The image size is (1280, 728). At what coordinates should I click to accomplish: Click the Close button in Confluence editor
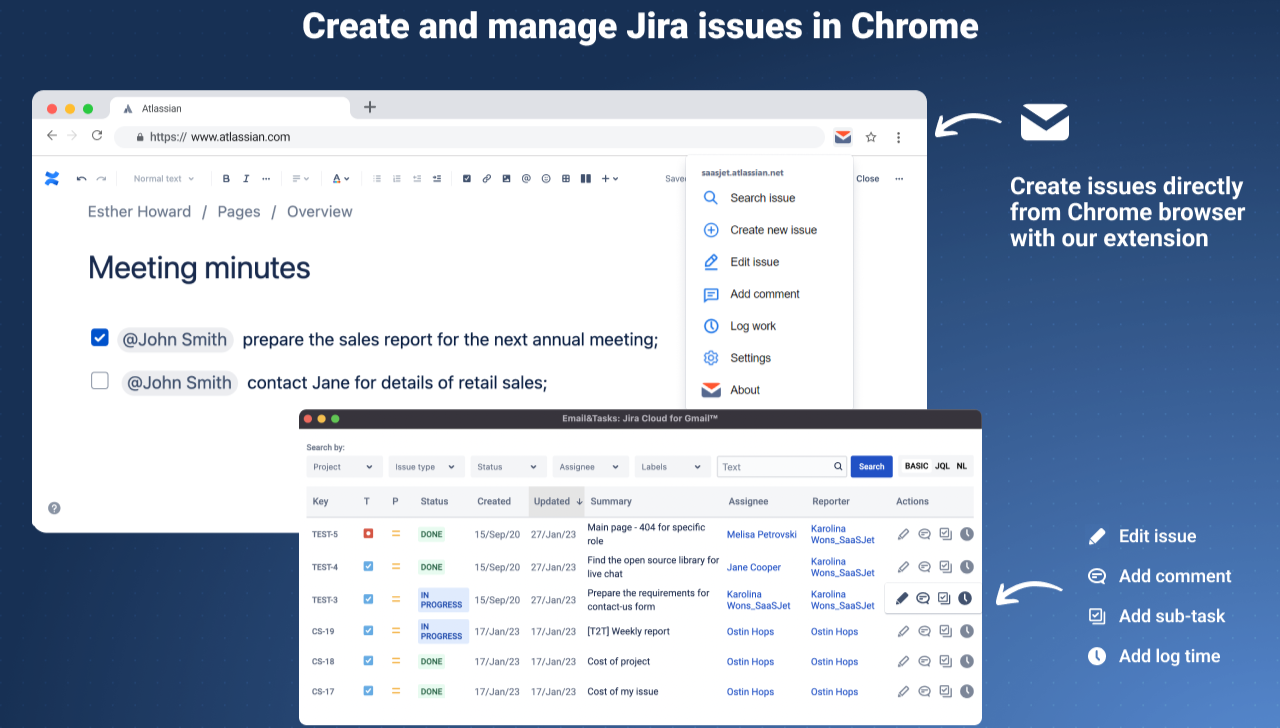868,179
